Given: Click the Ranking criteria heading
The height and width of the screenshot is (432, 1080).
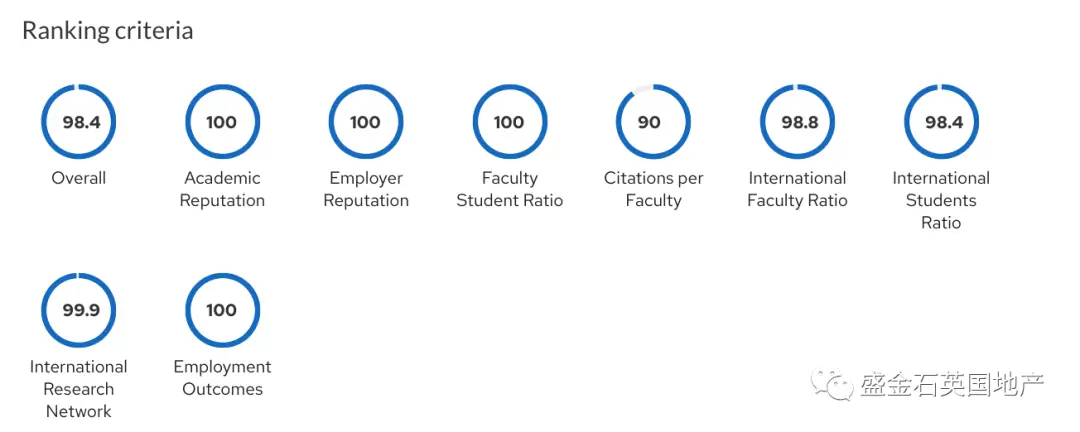Looking at the screenshot, I should point(107,31).
